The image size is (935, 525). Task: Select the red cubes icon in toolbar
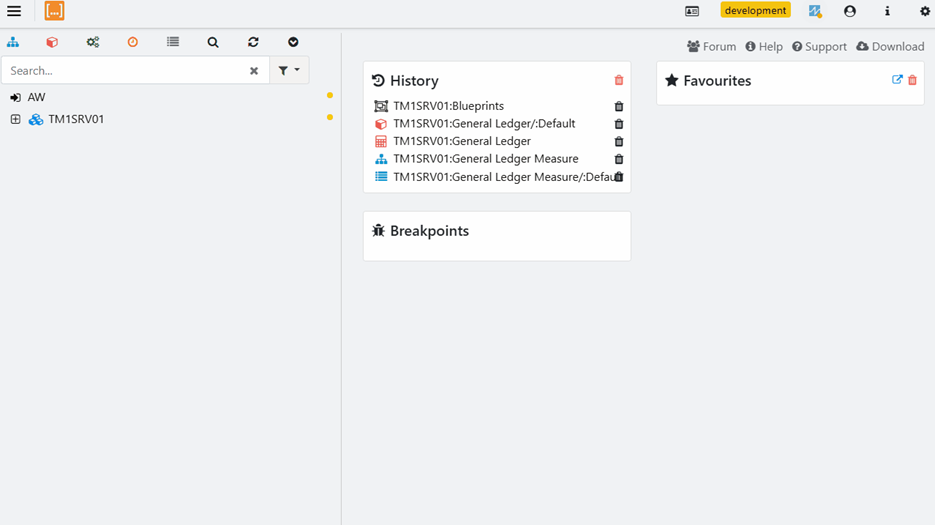[x=52, y=42]
